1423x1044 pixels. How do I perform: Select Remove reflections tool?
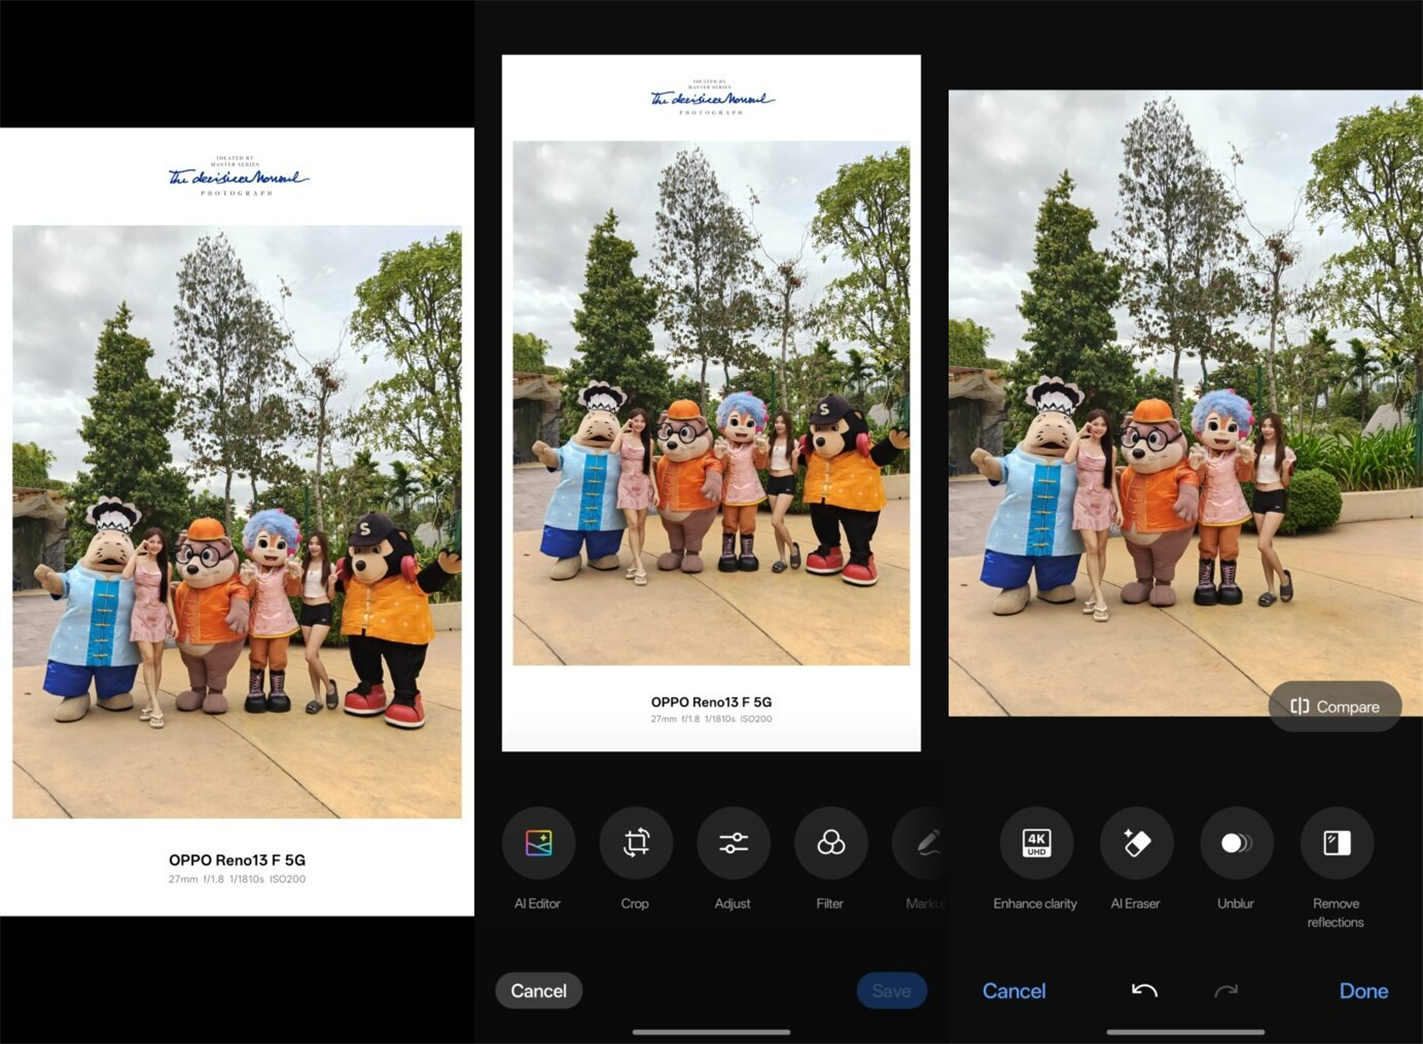pos(1336,843)
